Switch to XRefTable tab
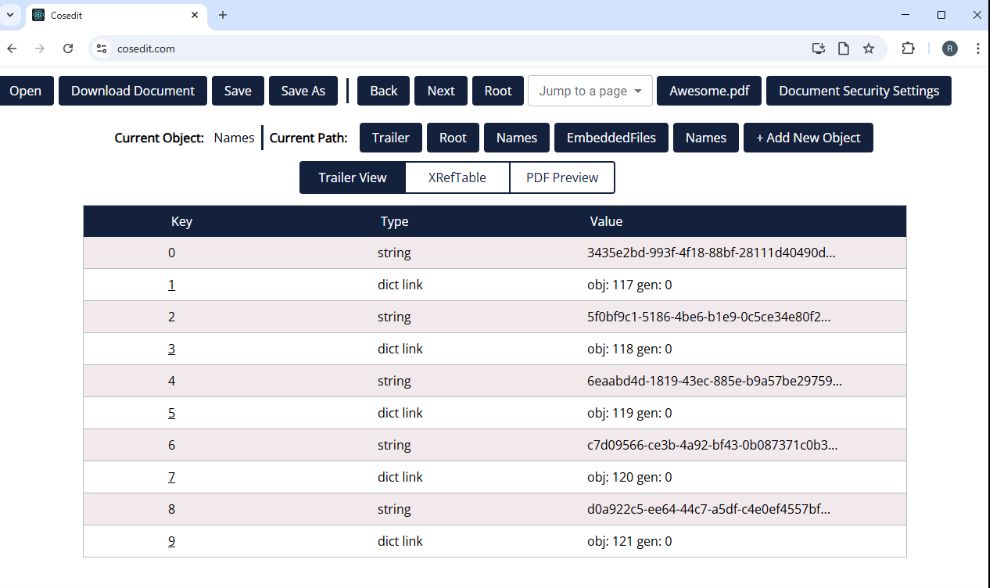Image resolution: width=990 pixels, height=588 pixels. point(457,177)
